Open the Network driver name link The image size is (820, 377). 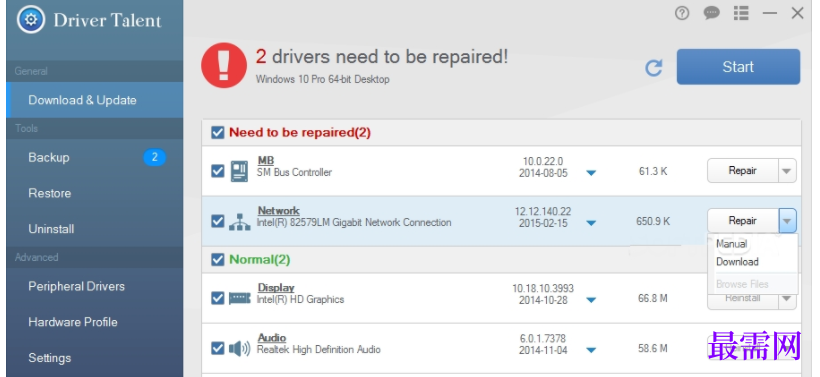click(279, 211)
